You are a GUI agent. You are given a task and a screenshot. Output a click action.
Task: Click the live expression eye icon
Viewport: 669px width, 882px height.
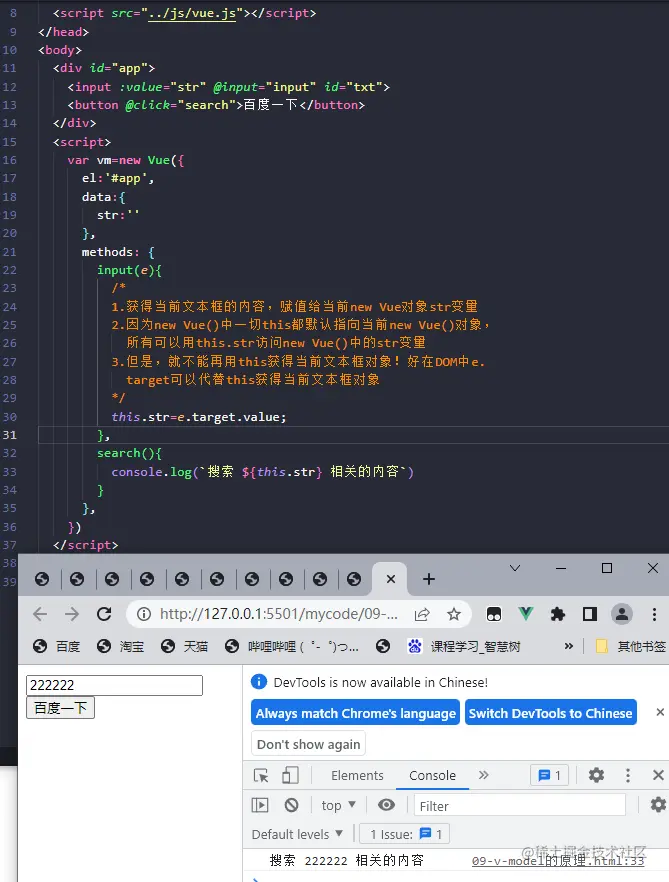386,805
